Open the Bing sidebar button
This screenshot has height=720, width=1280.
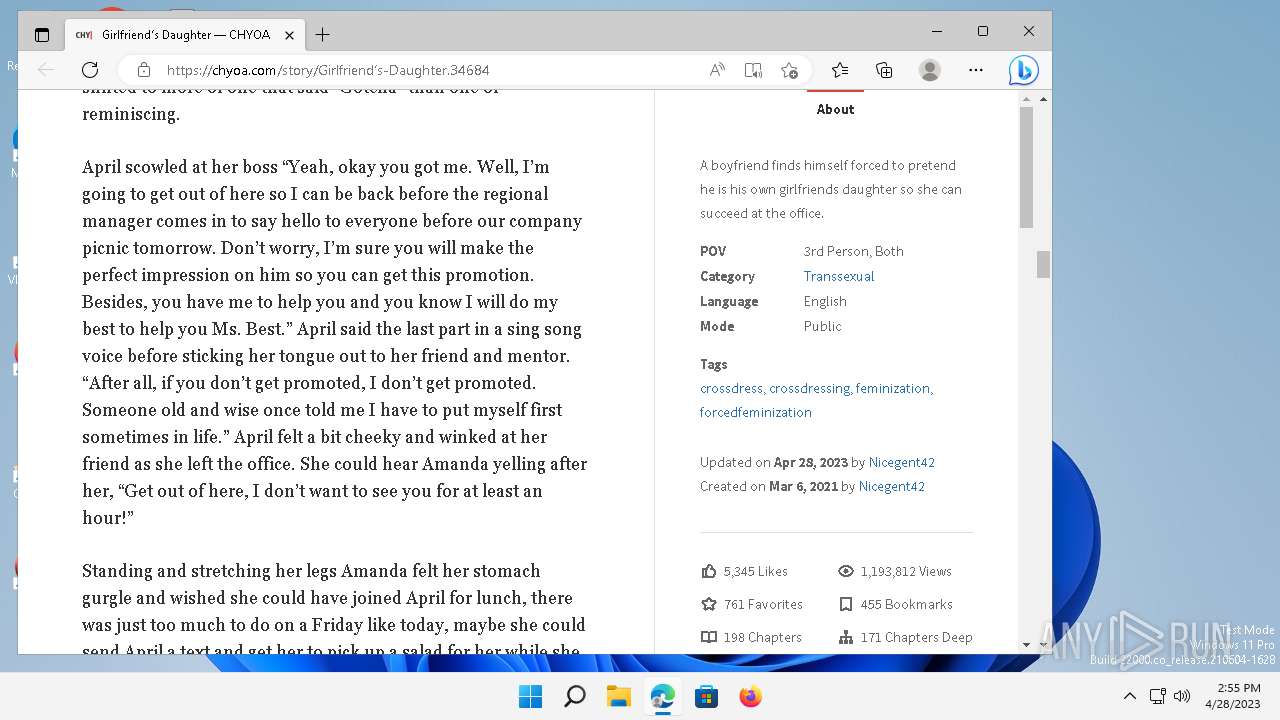pos(1023,70)
